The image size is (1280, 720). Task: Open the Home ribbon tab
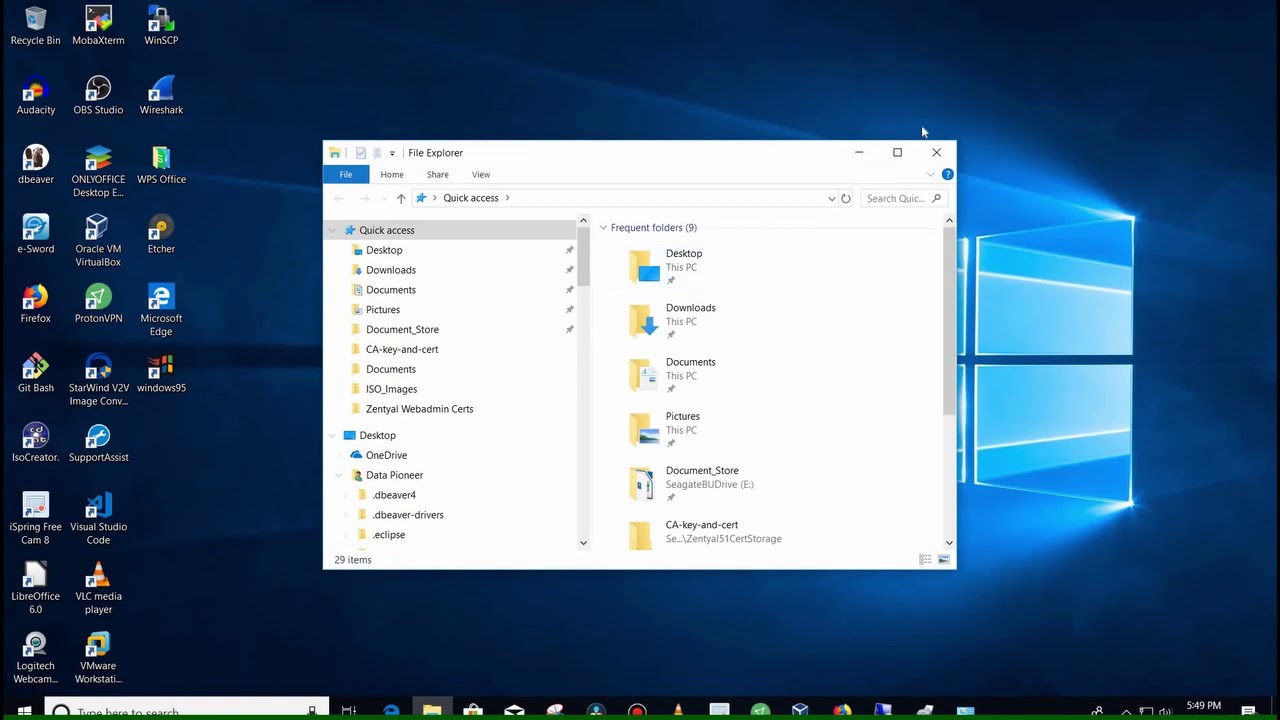pos(392,174)
